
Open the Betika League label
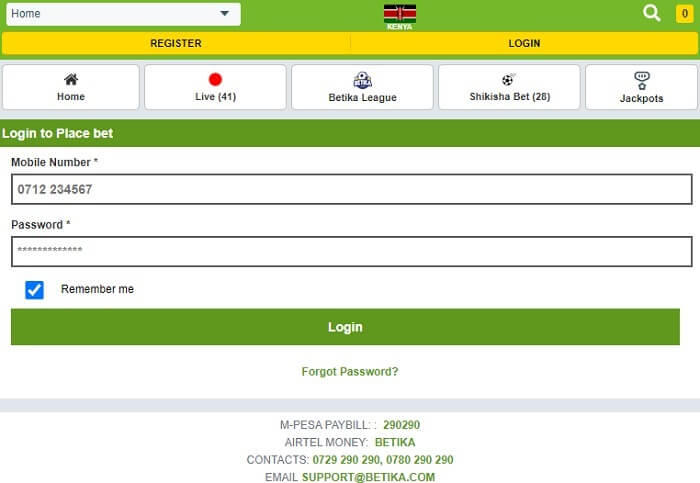point(362,97)
